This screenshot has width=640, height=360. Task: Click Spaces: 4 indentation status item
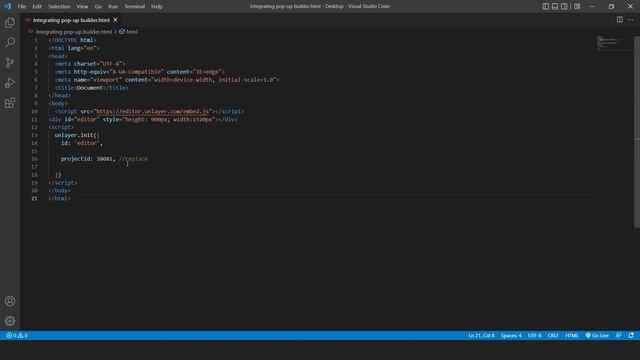511,336
